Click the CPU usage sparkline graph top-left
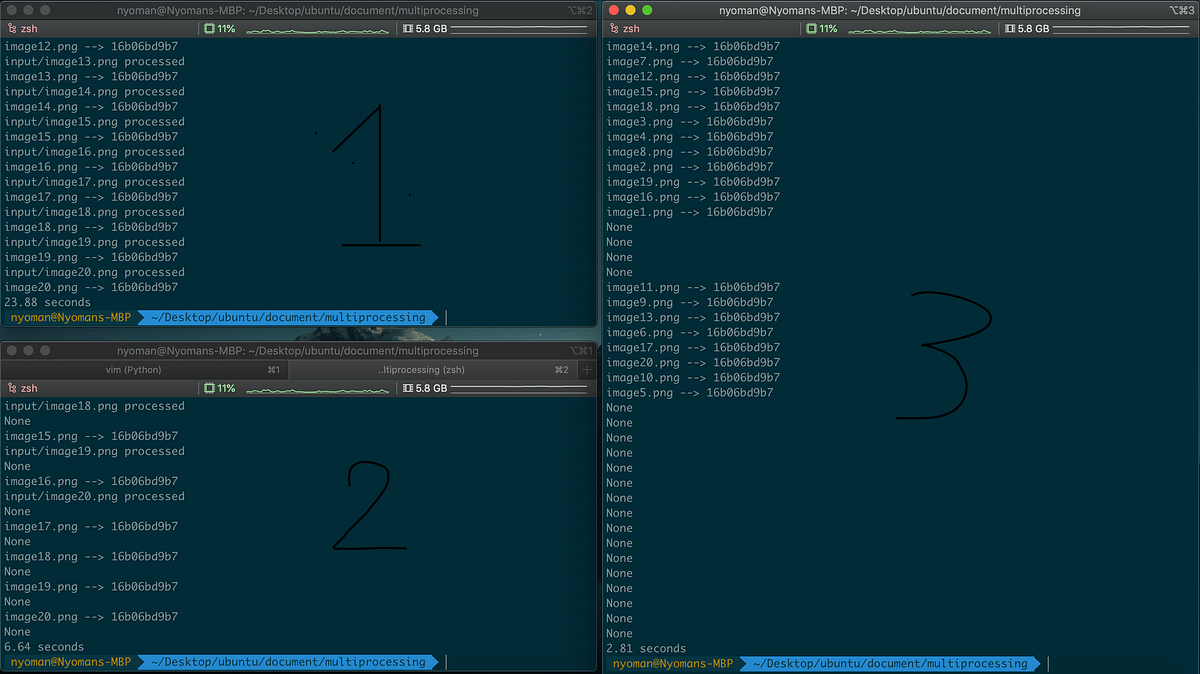1200x674 pixels. pos(317,29)
